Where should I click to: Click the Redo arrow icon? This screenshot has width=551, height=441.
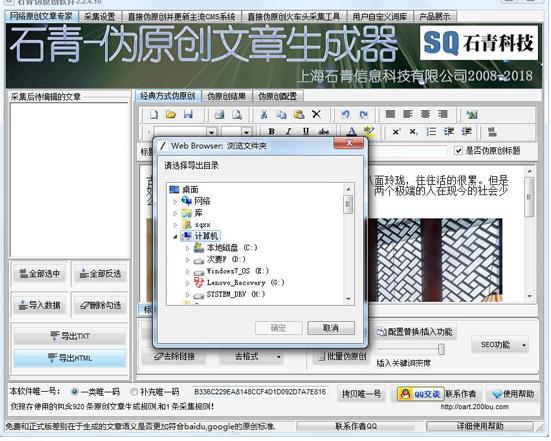pos(363,115)
